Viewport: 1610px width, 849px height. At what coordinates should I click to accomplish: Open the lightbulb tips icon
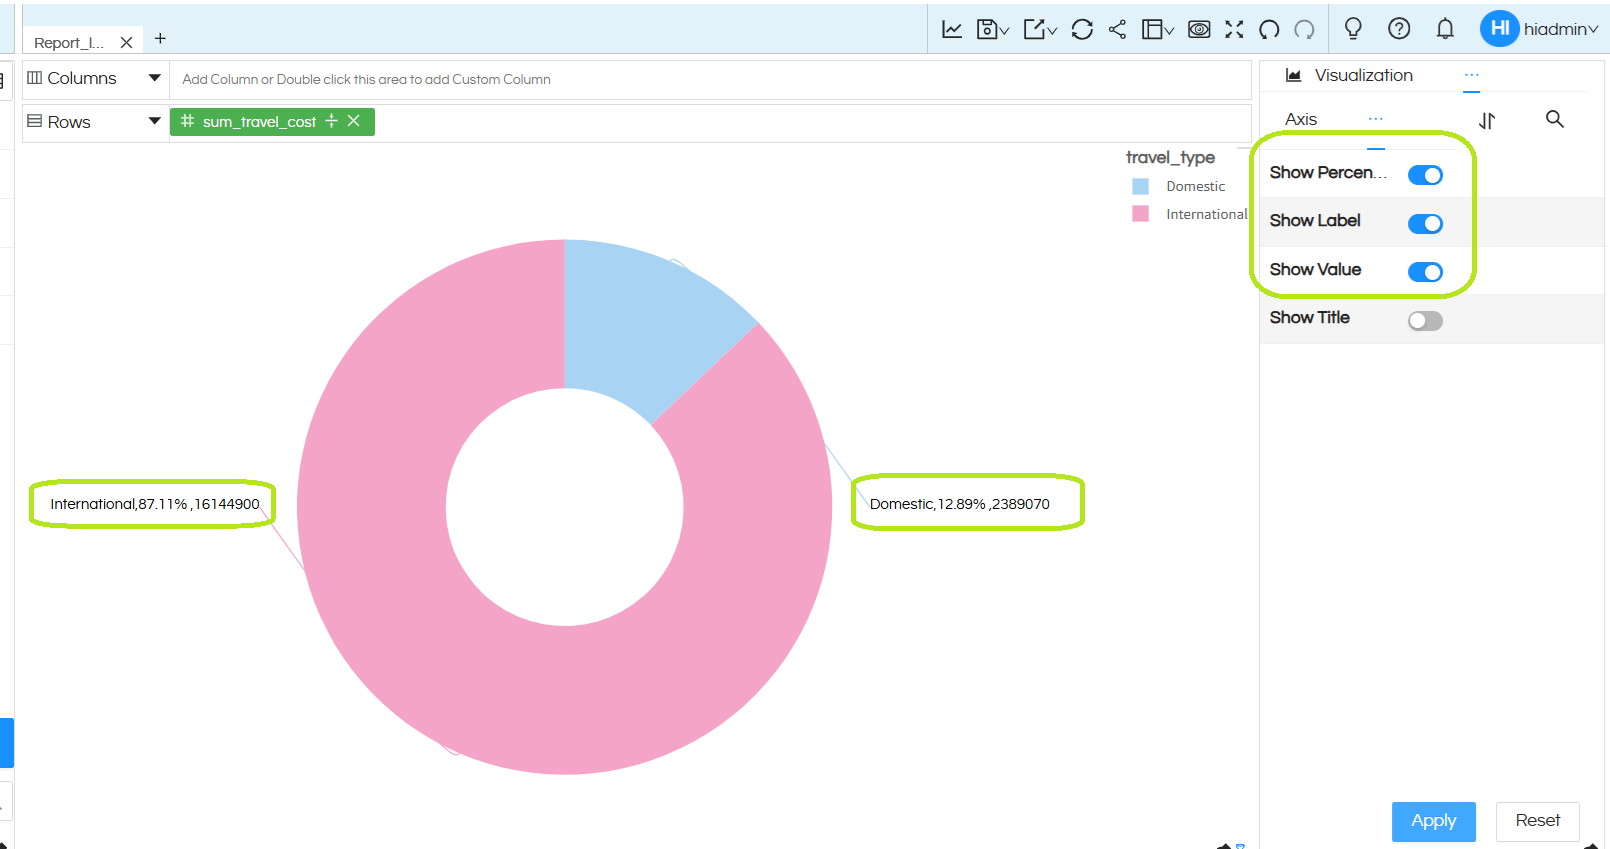tap(1353, 28)
